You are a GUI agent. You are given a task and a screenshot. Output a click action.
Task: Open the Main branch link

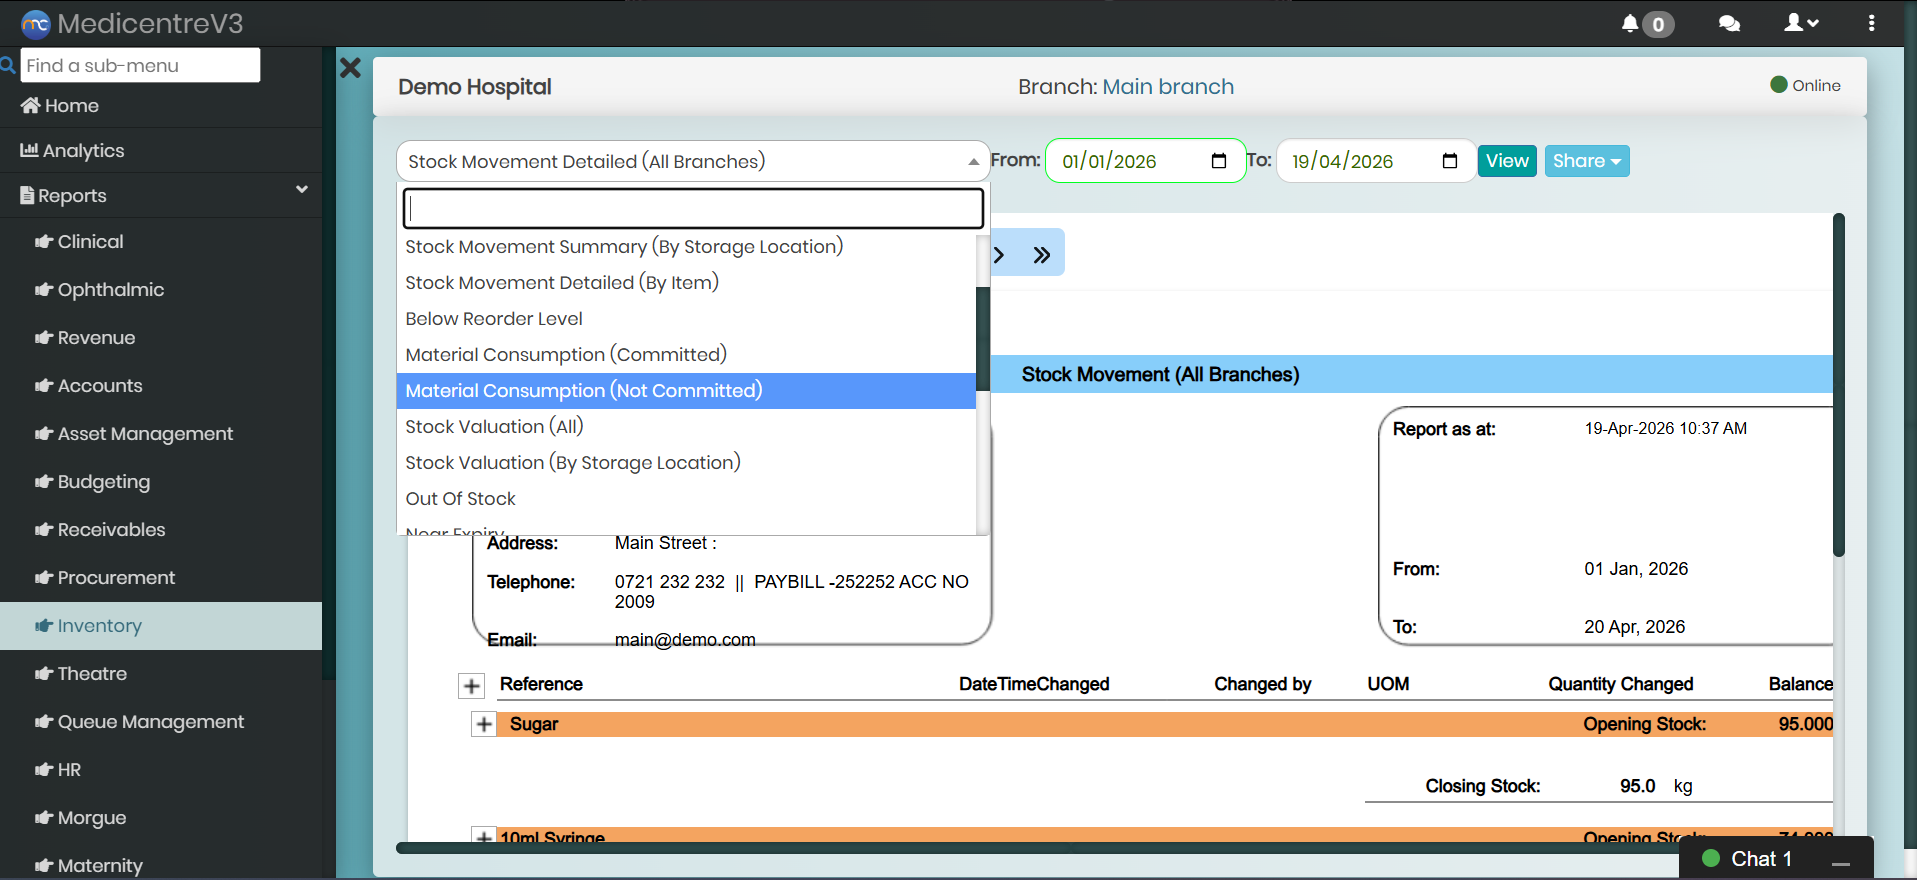1167,87
